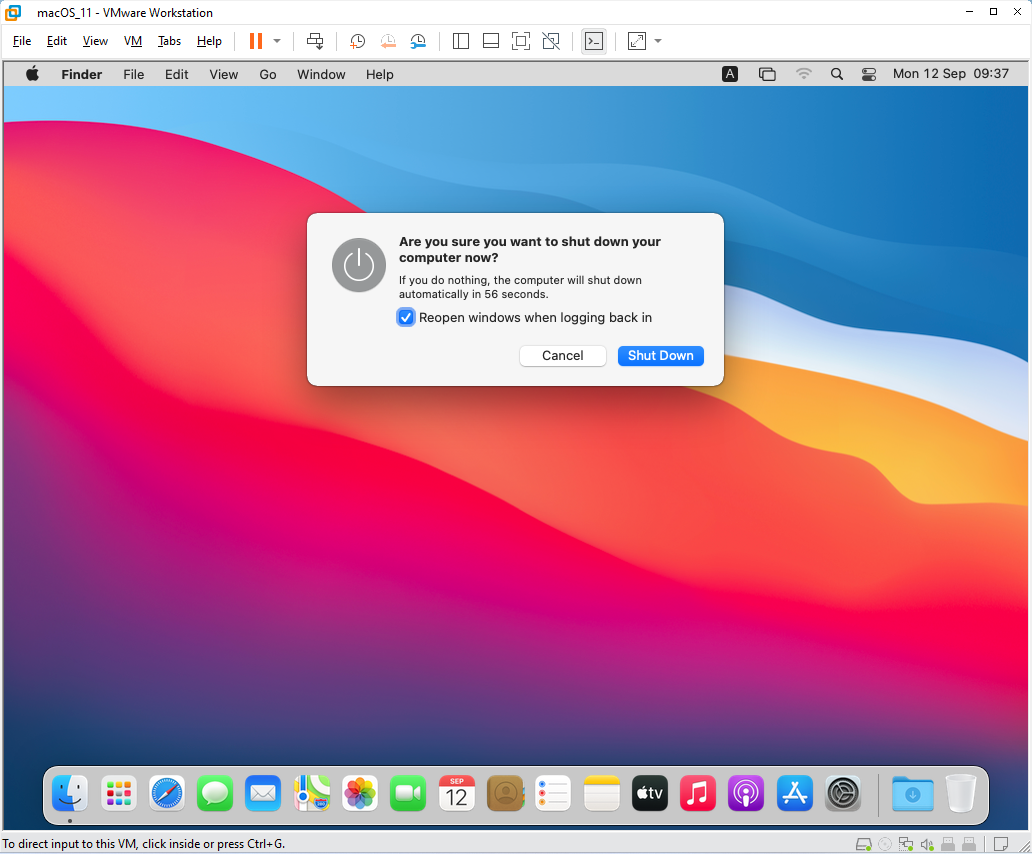Click the network adapter status icon

(906, 843)
